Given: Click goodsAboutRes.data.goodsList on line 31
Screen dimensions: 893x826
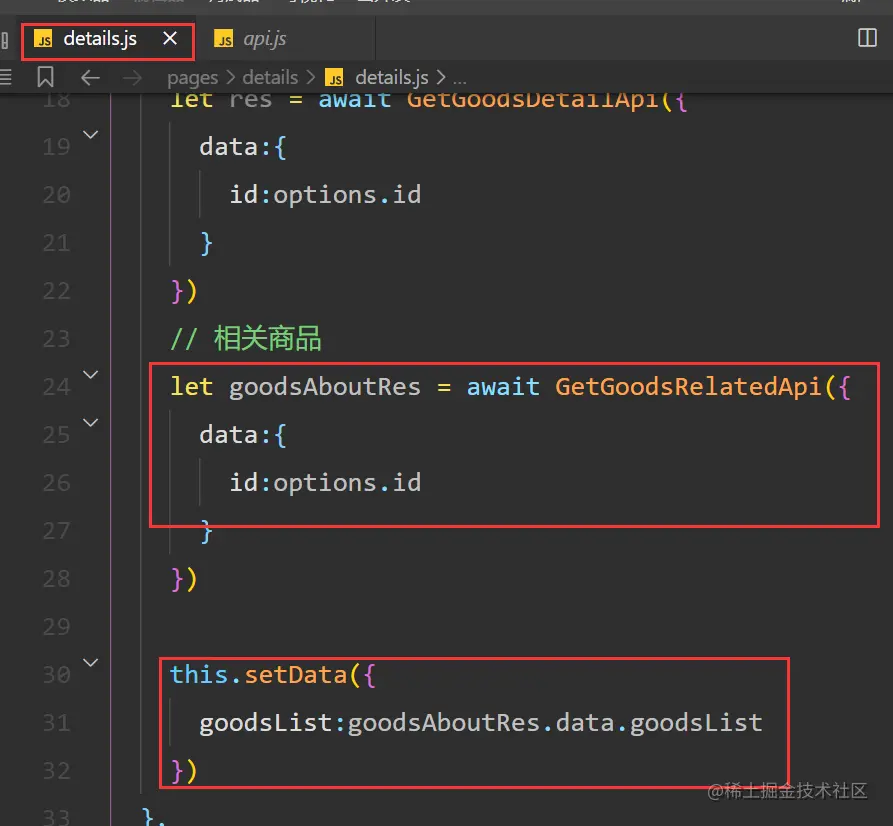Looking at the screenshot, I should click(555, 723).
